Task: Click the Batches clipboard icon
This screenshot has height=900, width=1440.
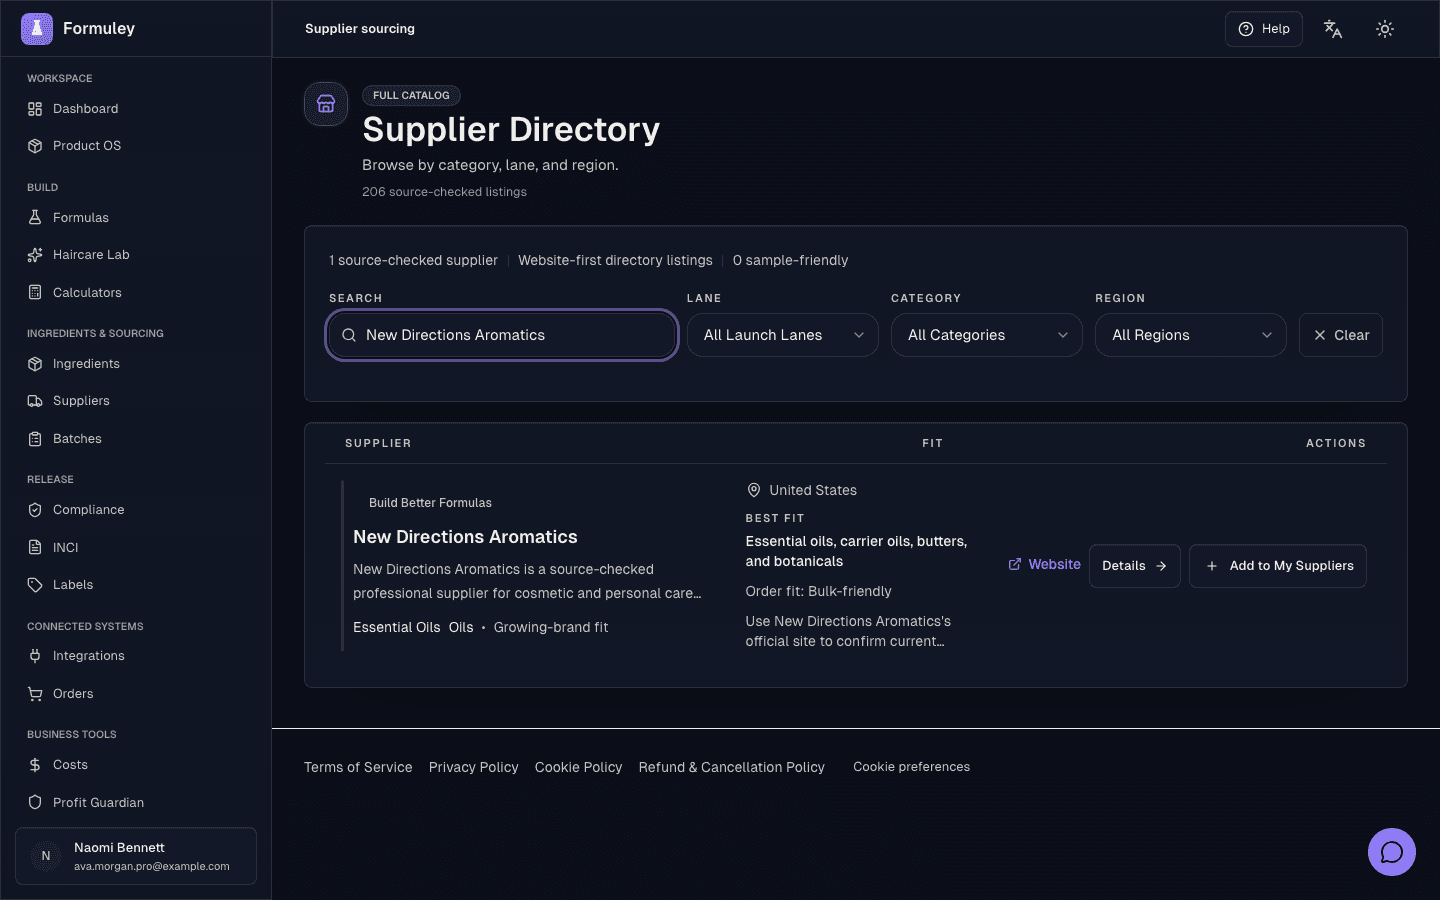Action: click(x=35, y=439)
